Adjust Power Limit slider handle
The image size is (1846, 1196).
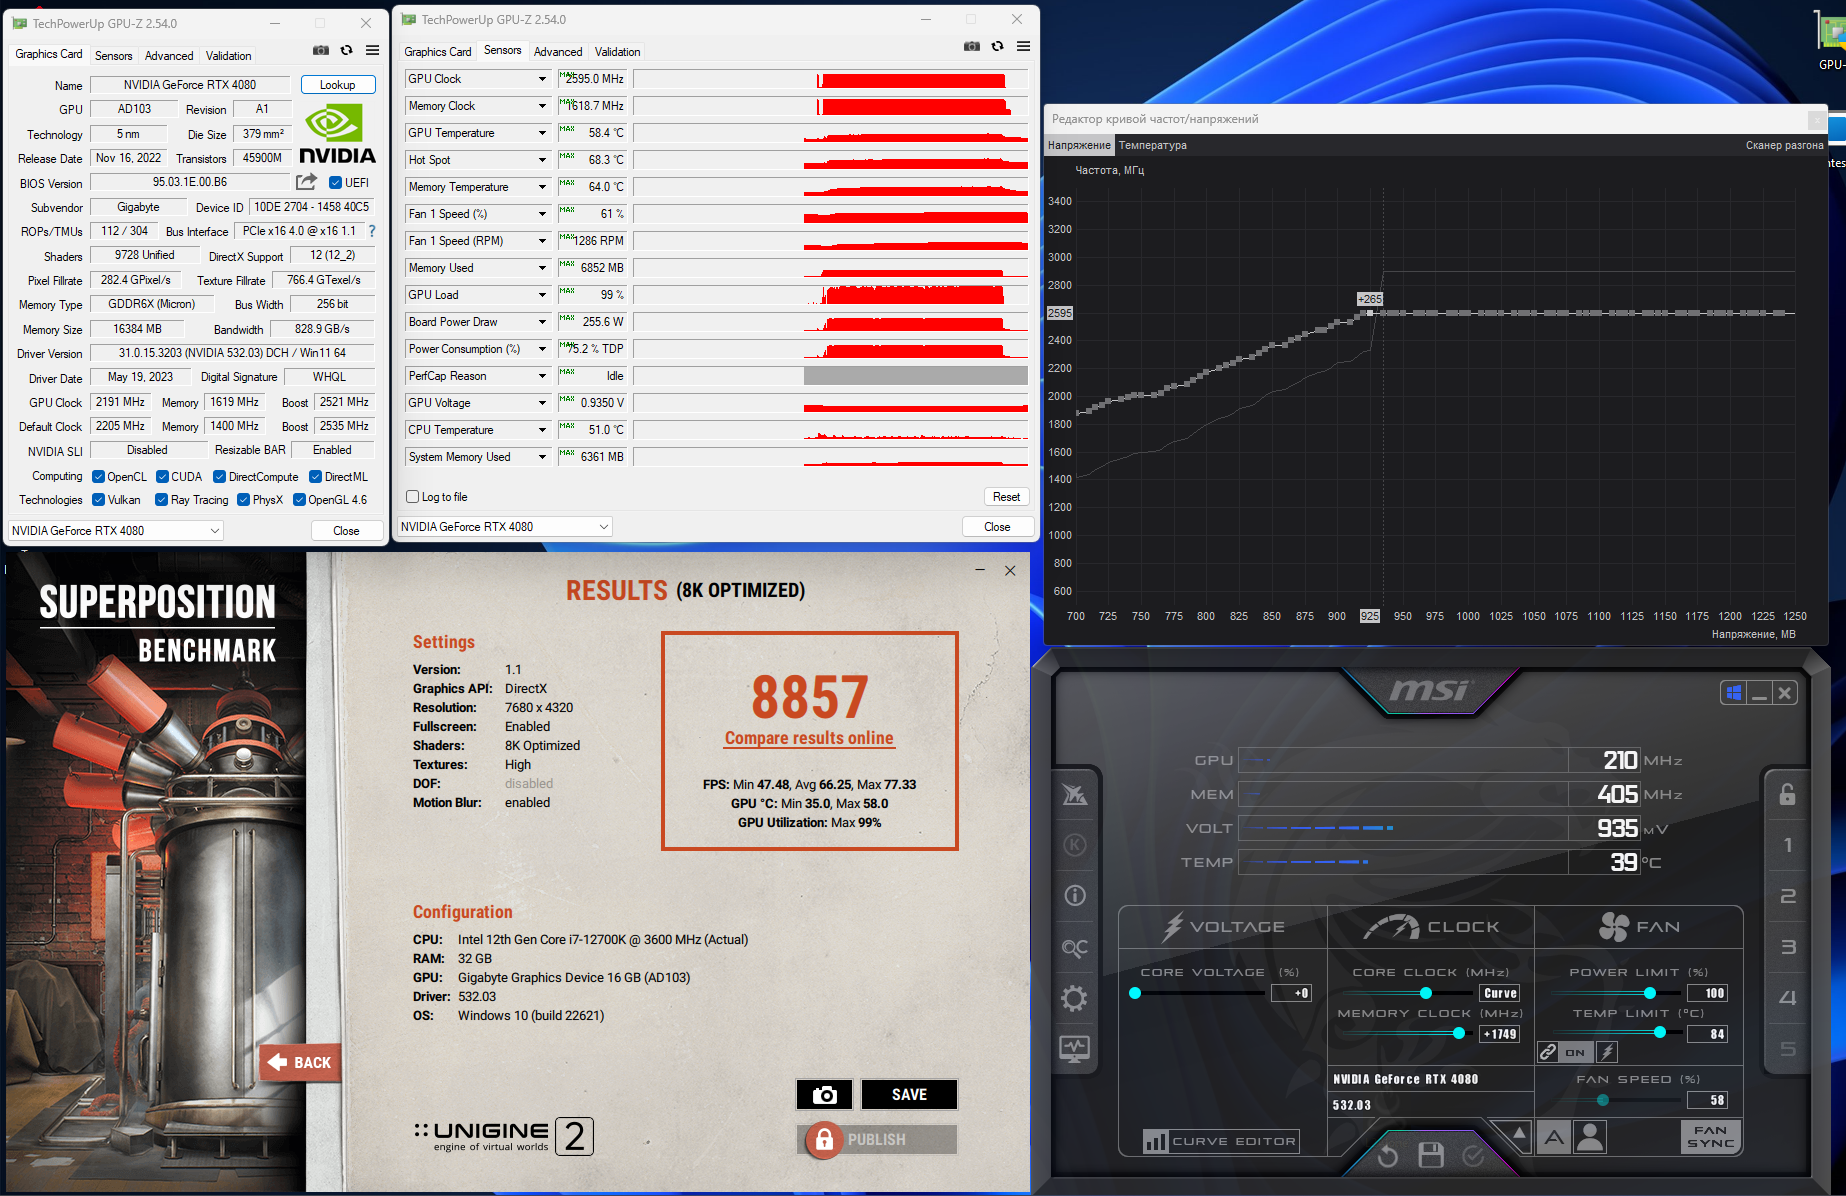click(x=1649, y=993)
